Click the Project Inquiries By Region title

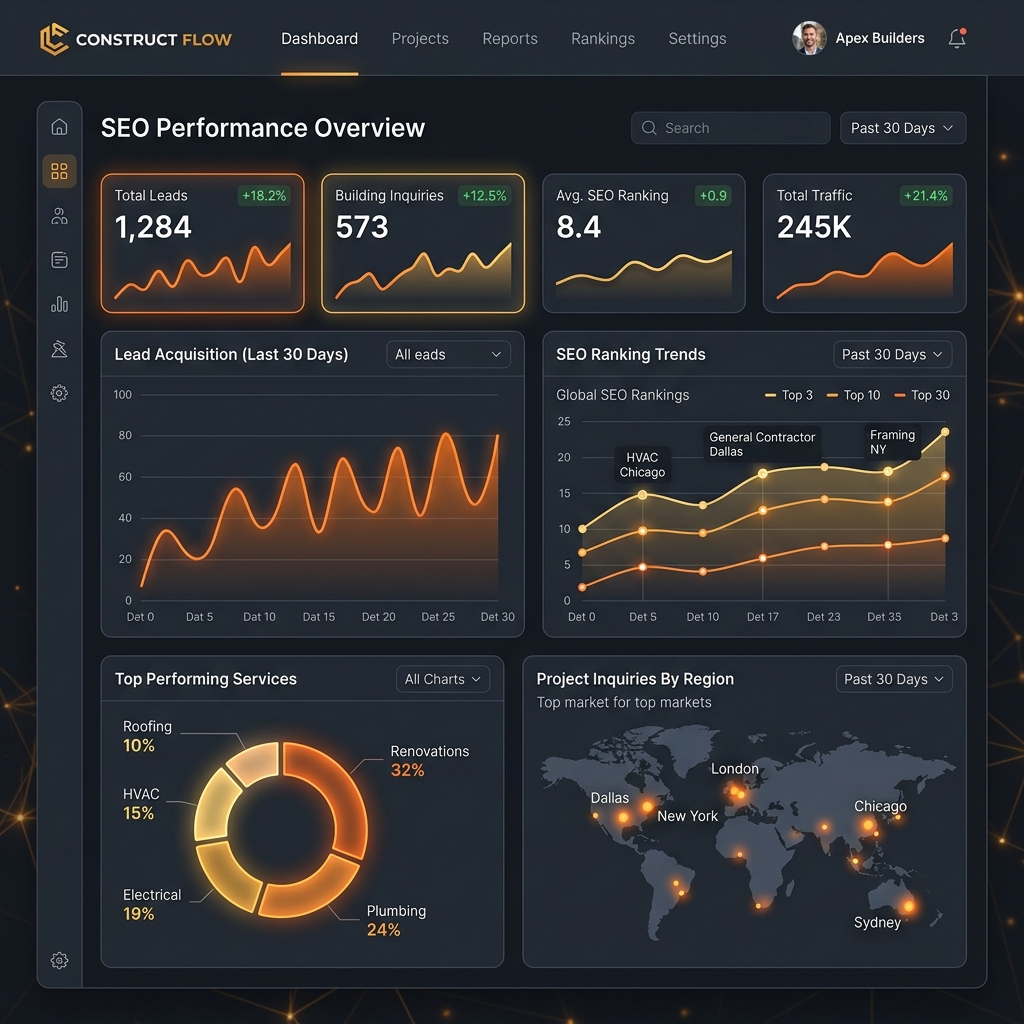click(x=635, y=679)
